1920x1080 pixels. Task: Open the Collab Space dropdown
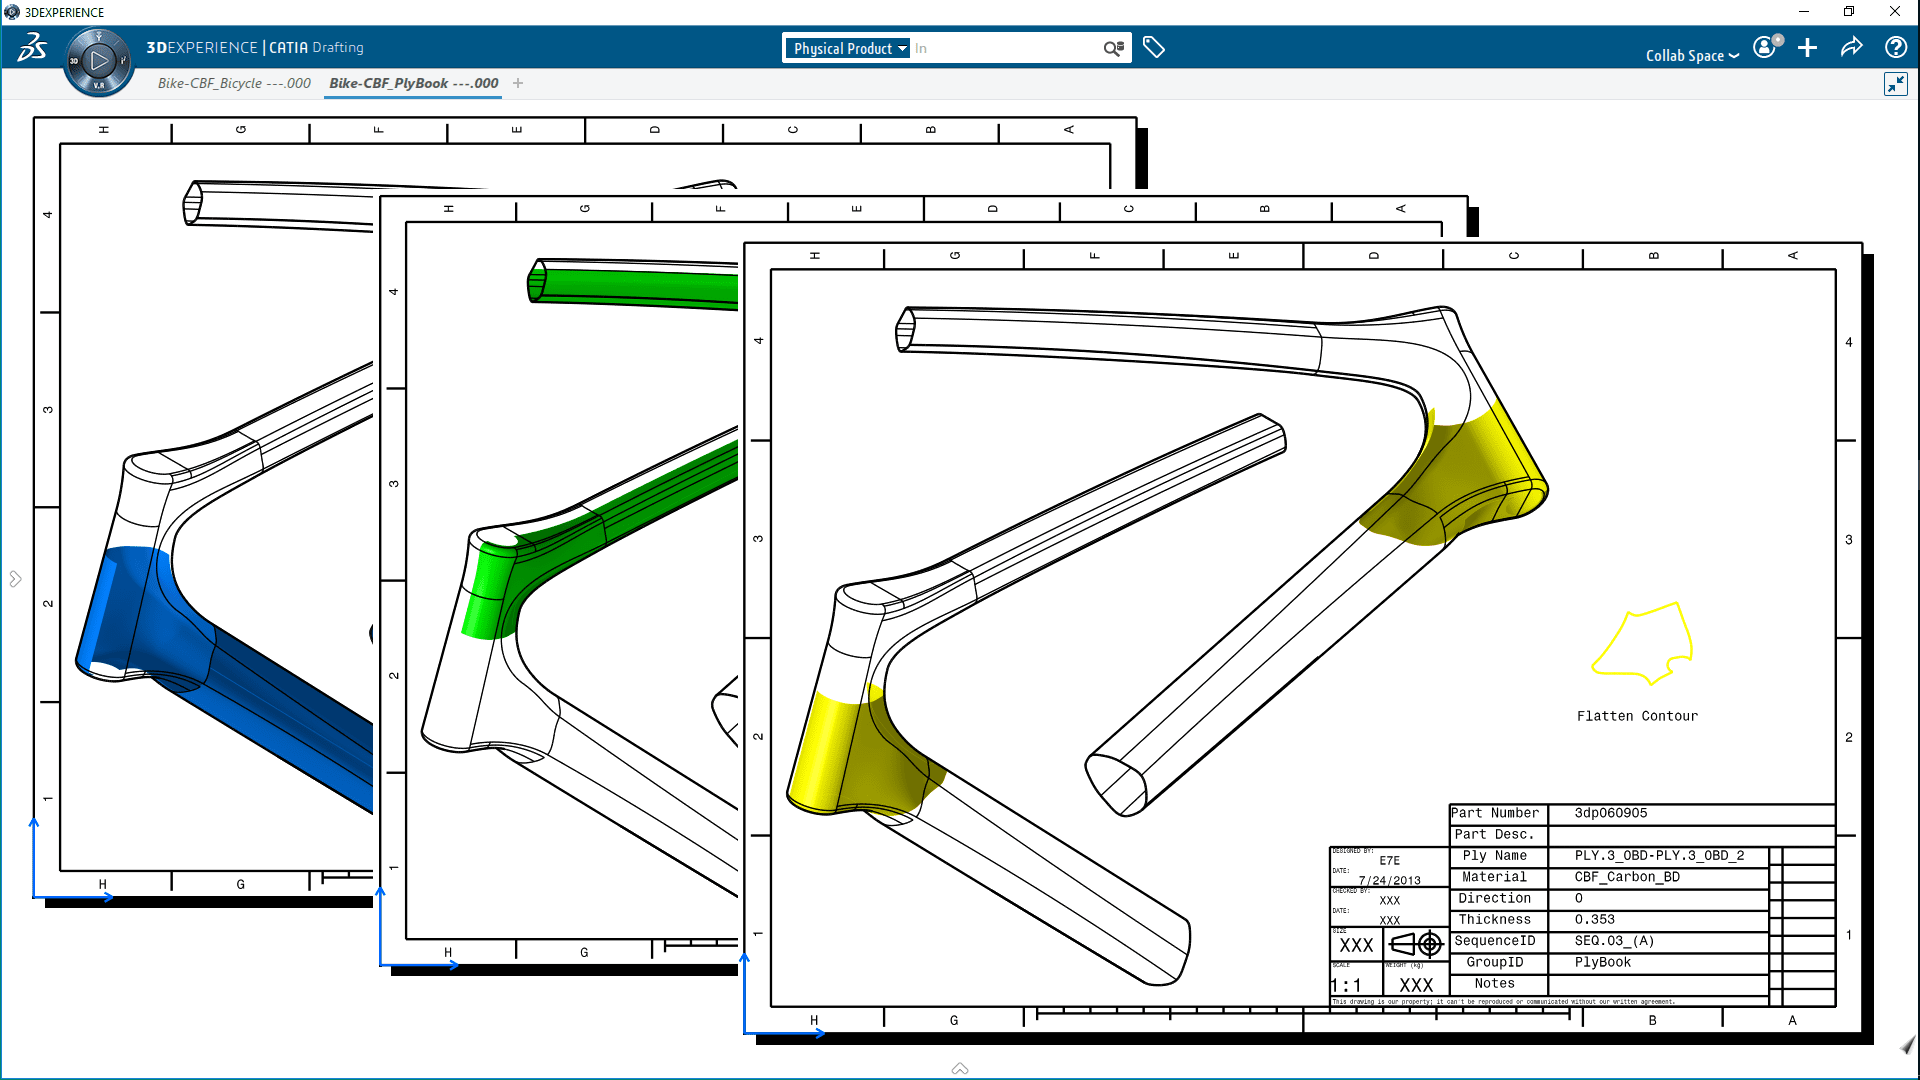pyautogui.click(x=1692, y=55)
